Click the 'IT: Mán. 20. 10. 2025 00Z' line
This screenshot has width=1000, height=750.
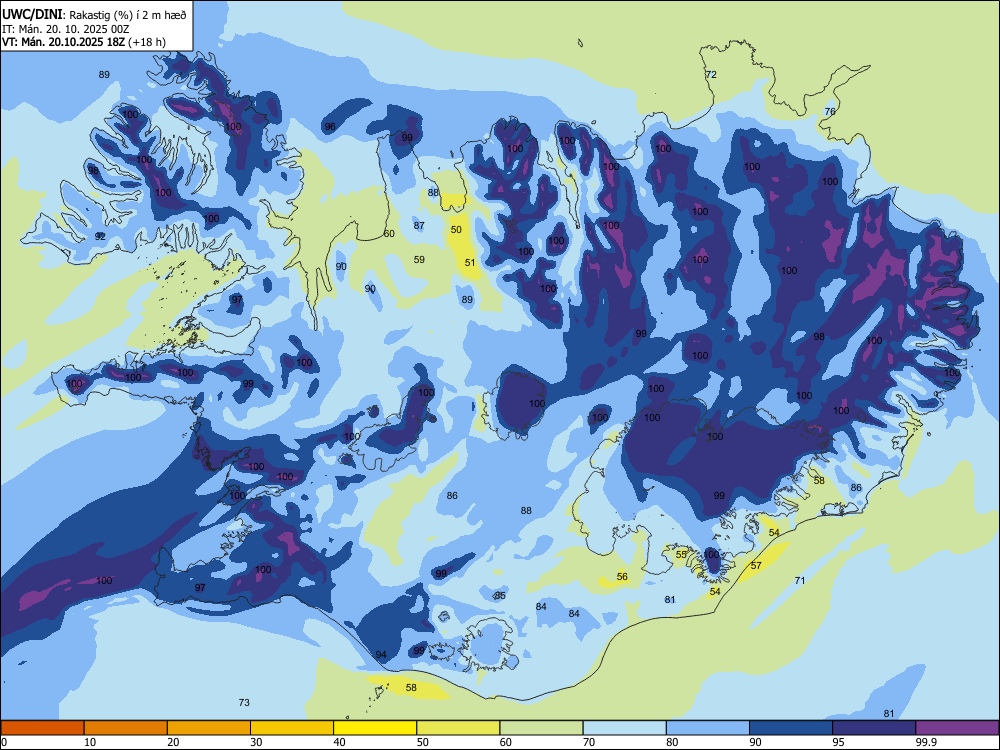(66, 29)
